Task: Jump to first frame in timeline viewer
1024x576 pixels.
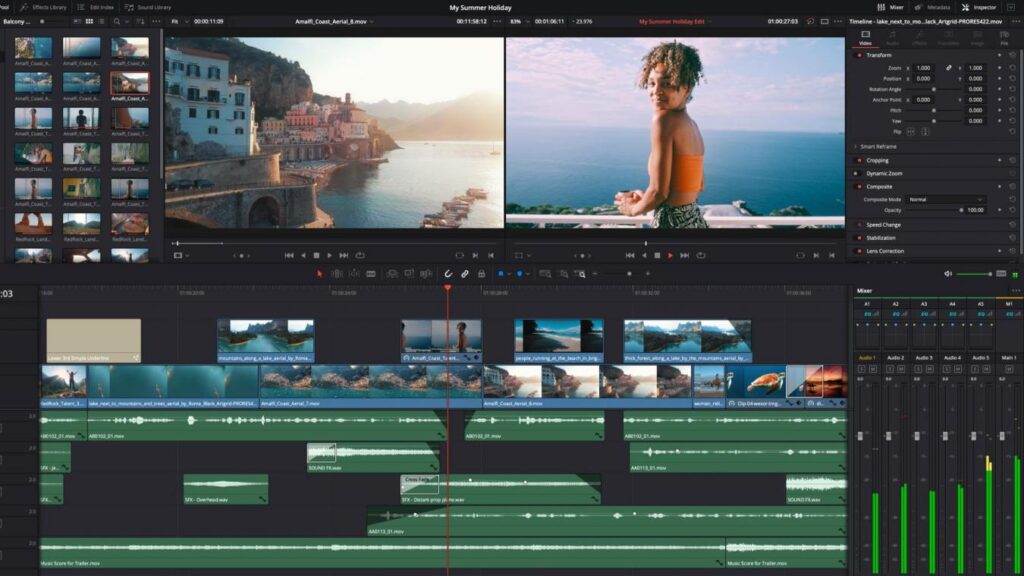Action: pos(630,255)
